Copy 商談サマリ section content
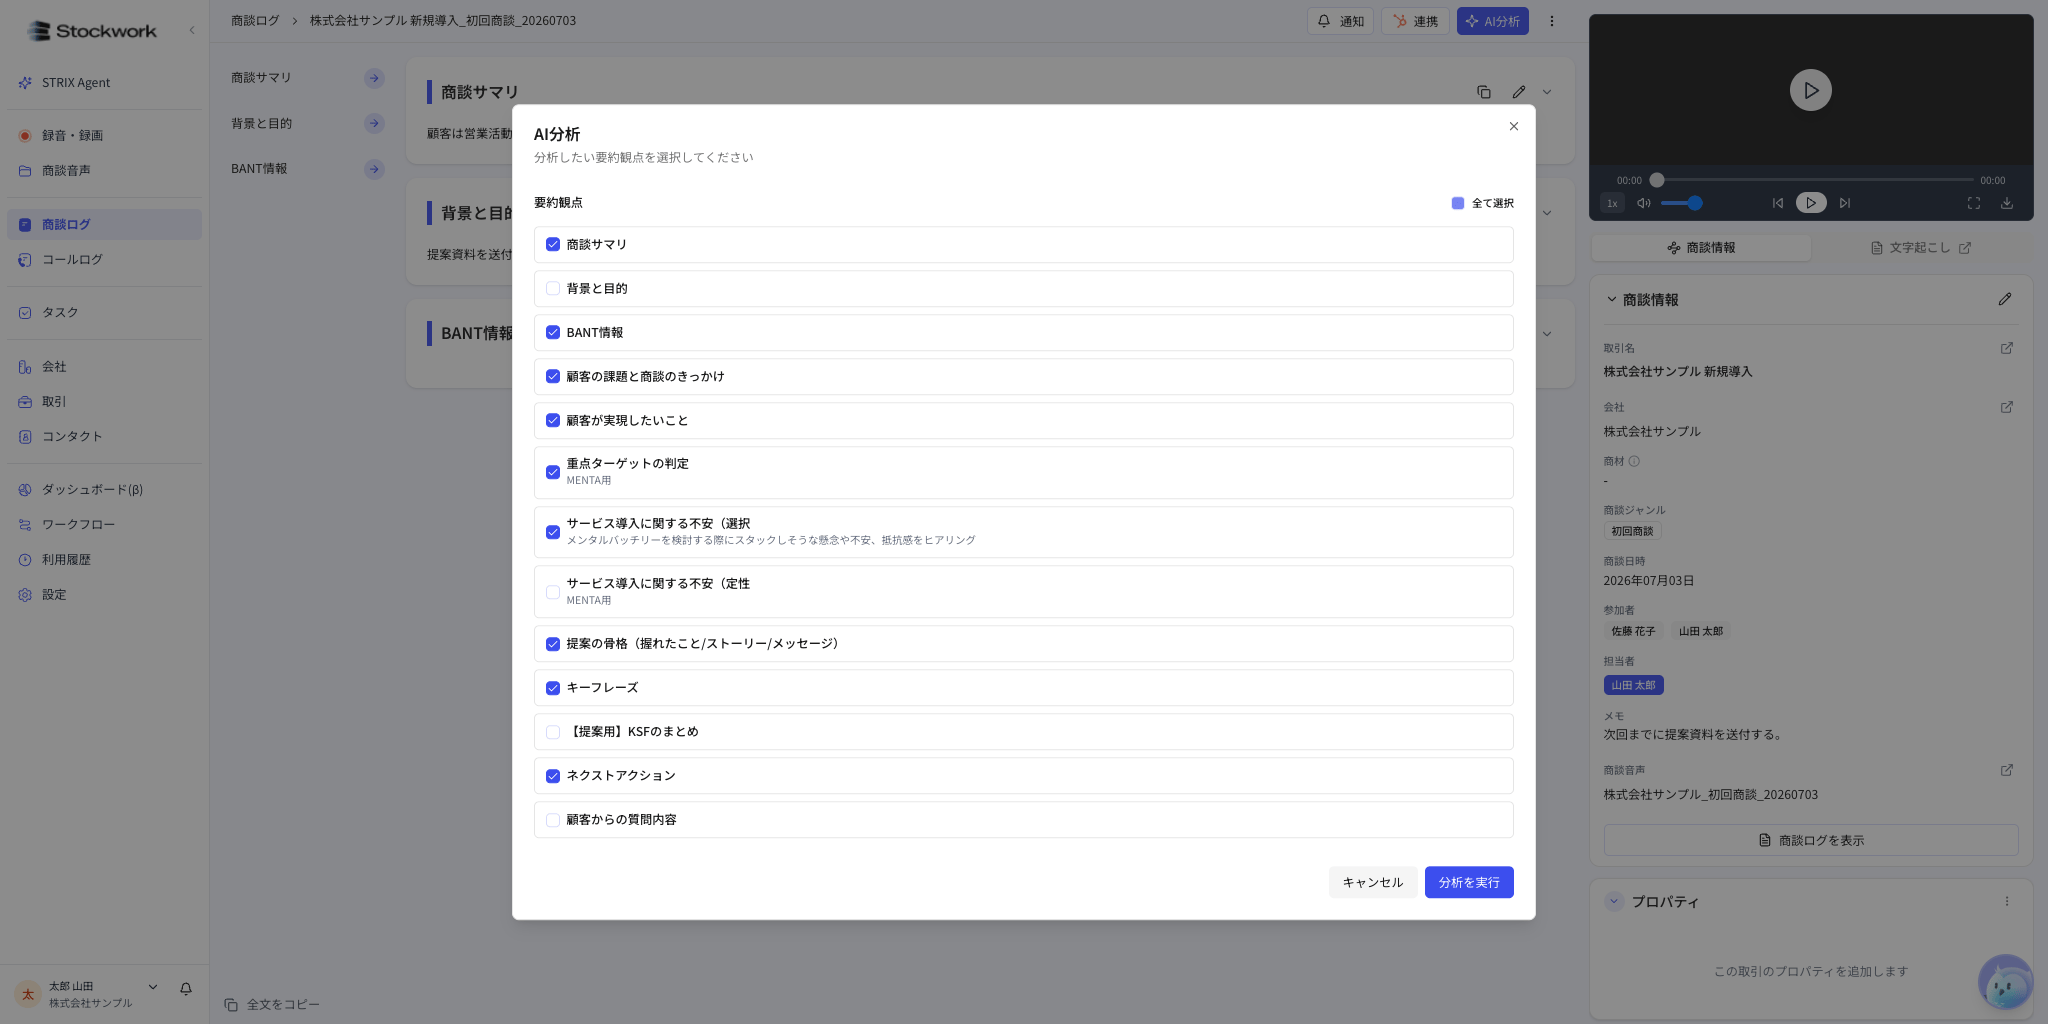The width and height of the screenshot is (2048, 1024). click(1484, 92)
